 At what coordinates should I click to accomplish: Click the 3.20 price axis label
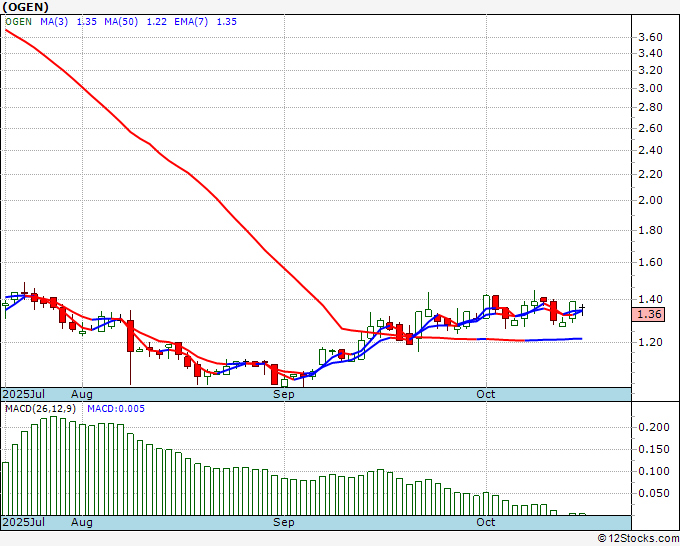point(651,70)
